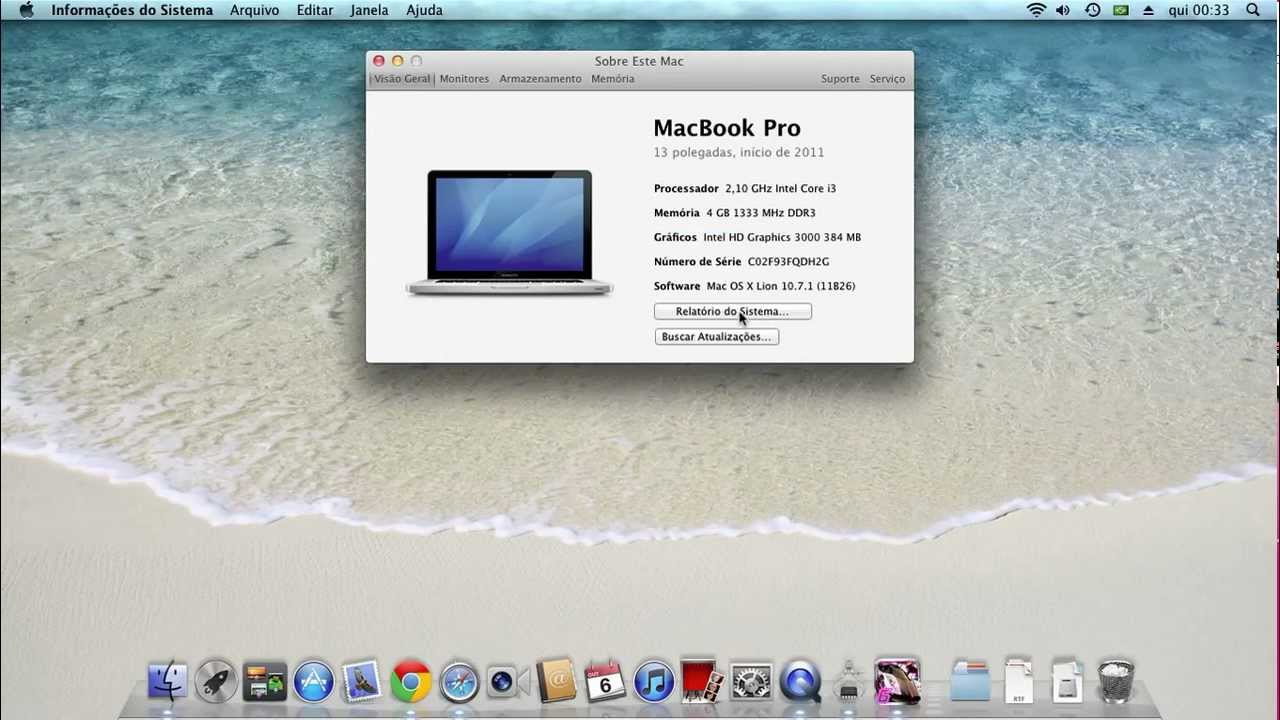1280x720 pixels.
Task: Open the Brazil flag input menu
Action: coord(1121,10)
